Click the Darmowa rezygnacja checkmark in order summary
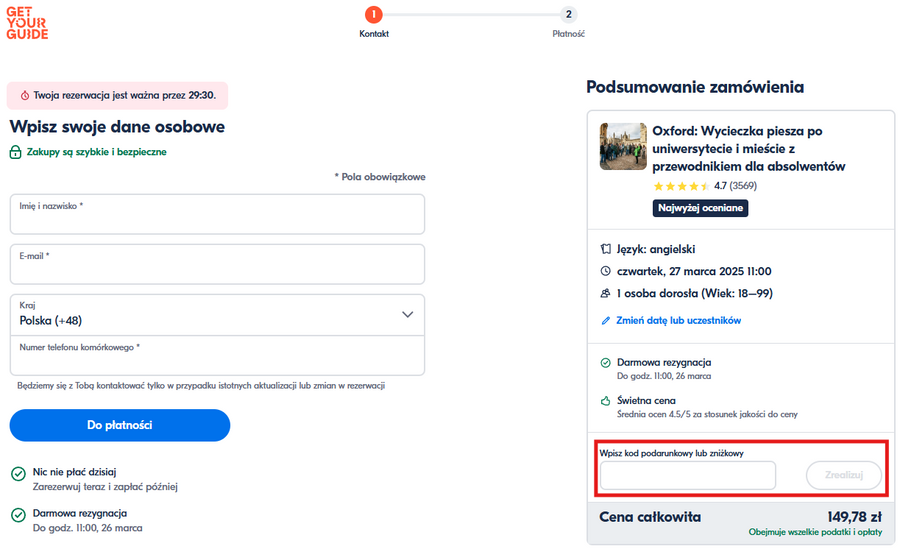This screenshot has height=549, width=900. (x=604, y=363)
